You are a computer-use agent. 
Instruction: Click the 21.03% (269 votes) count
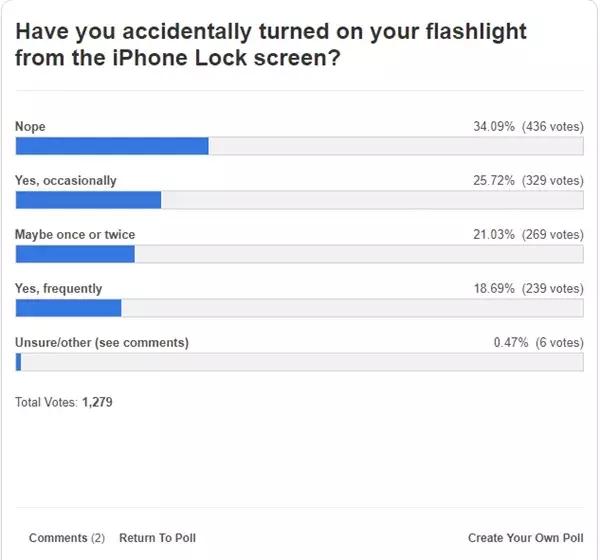527,235
